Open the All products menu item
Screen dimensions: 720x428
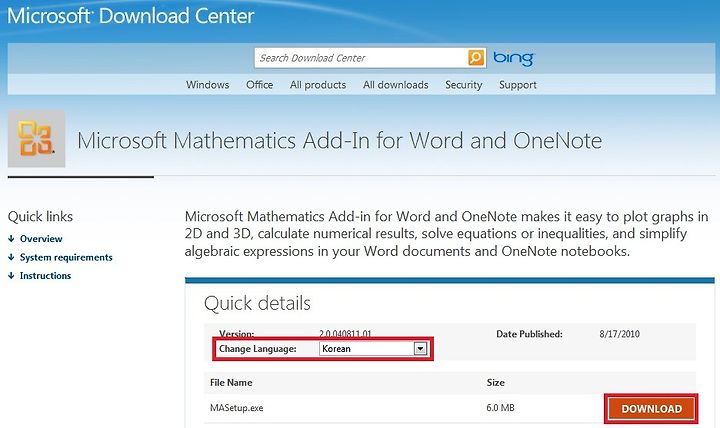[318, 85]
